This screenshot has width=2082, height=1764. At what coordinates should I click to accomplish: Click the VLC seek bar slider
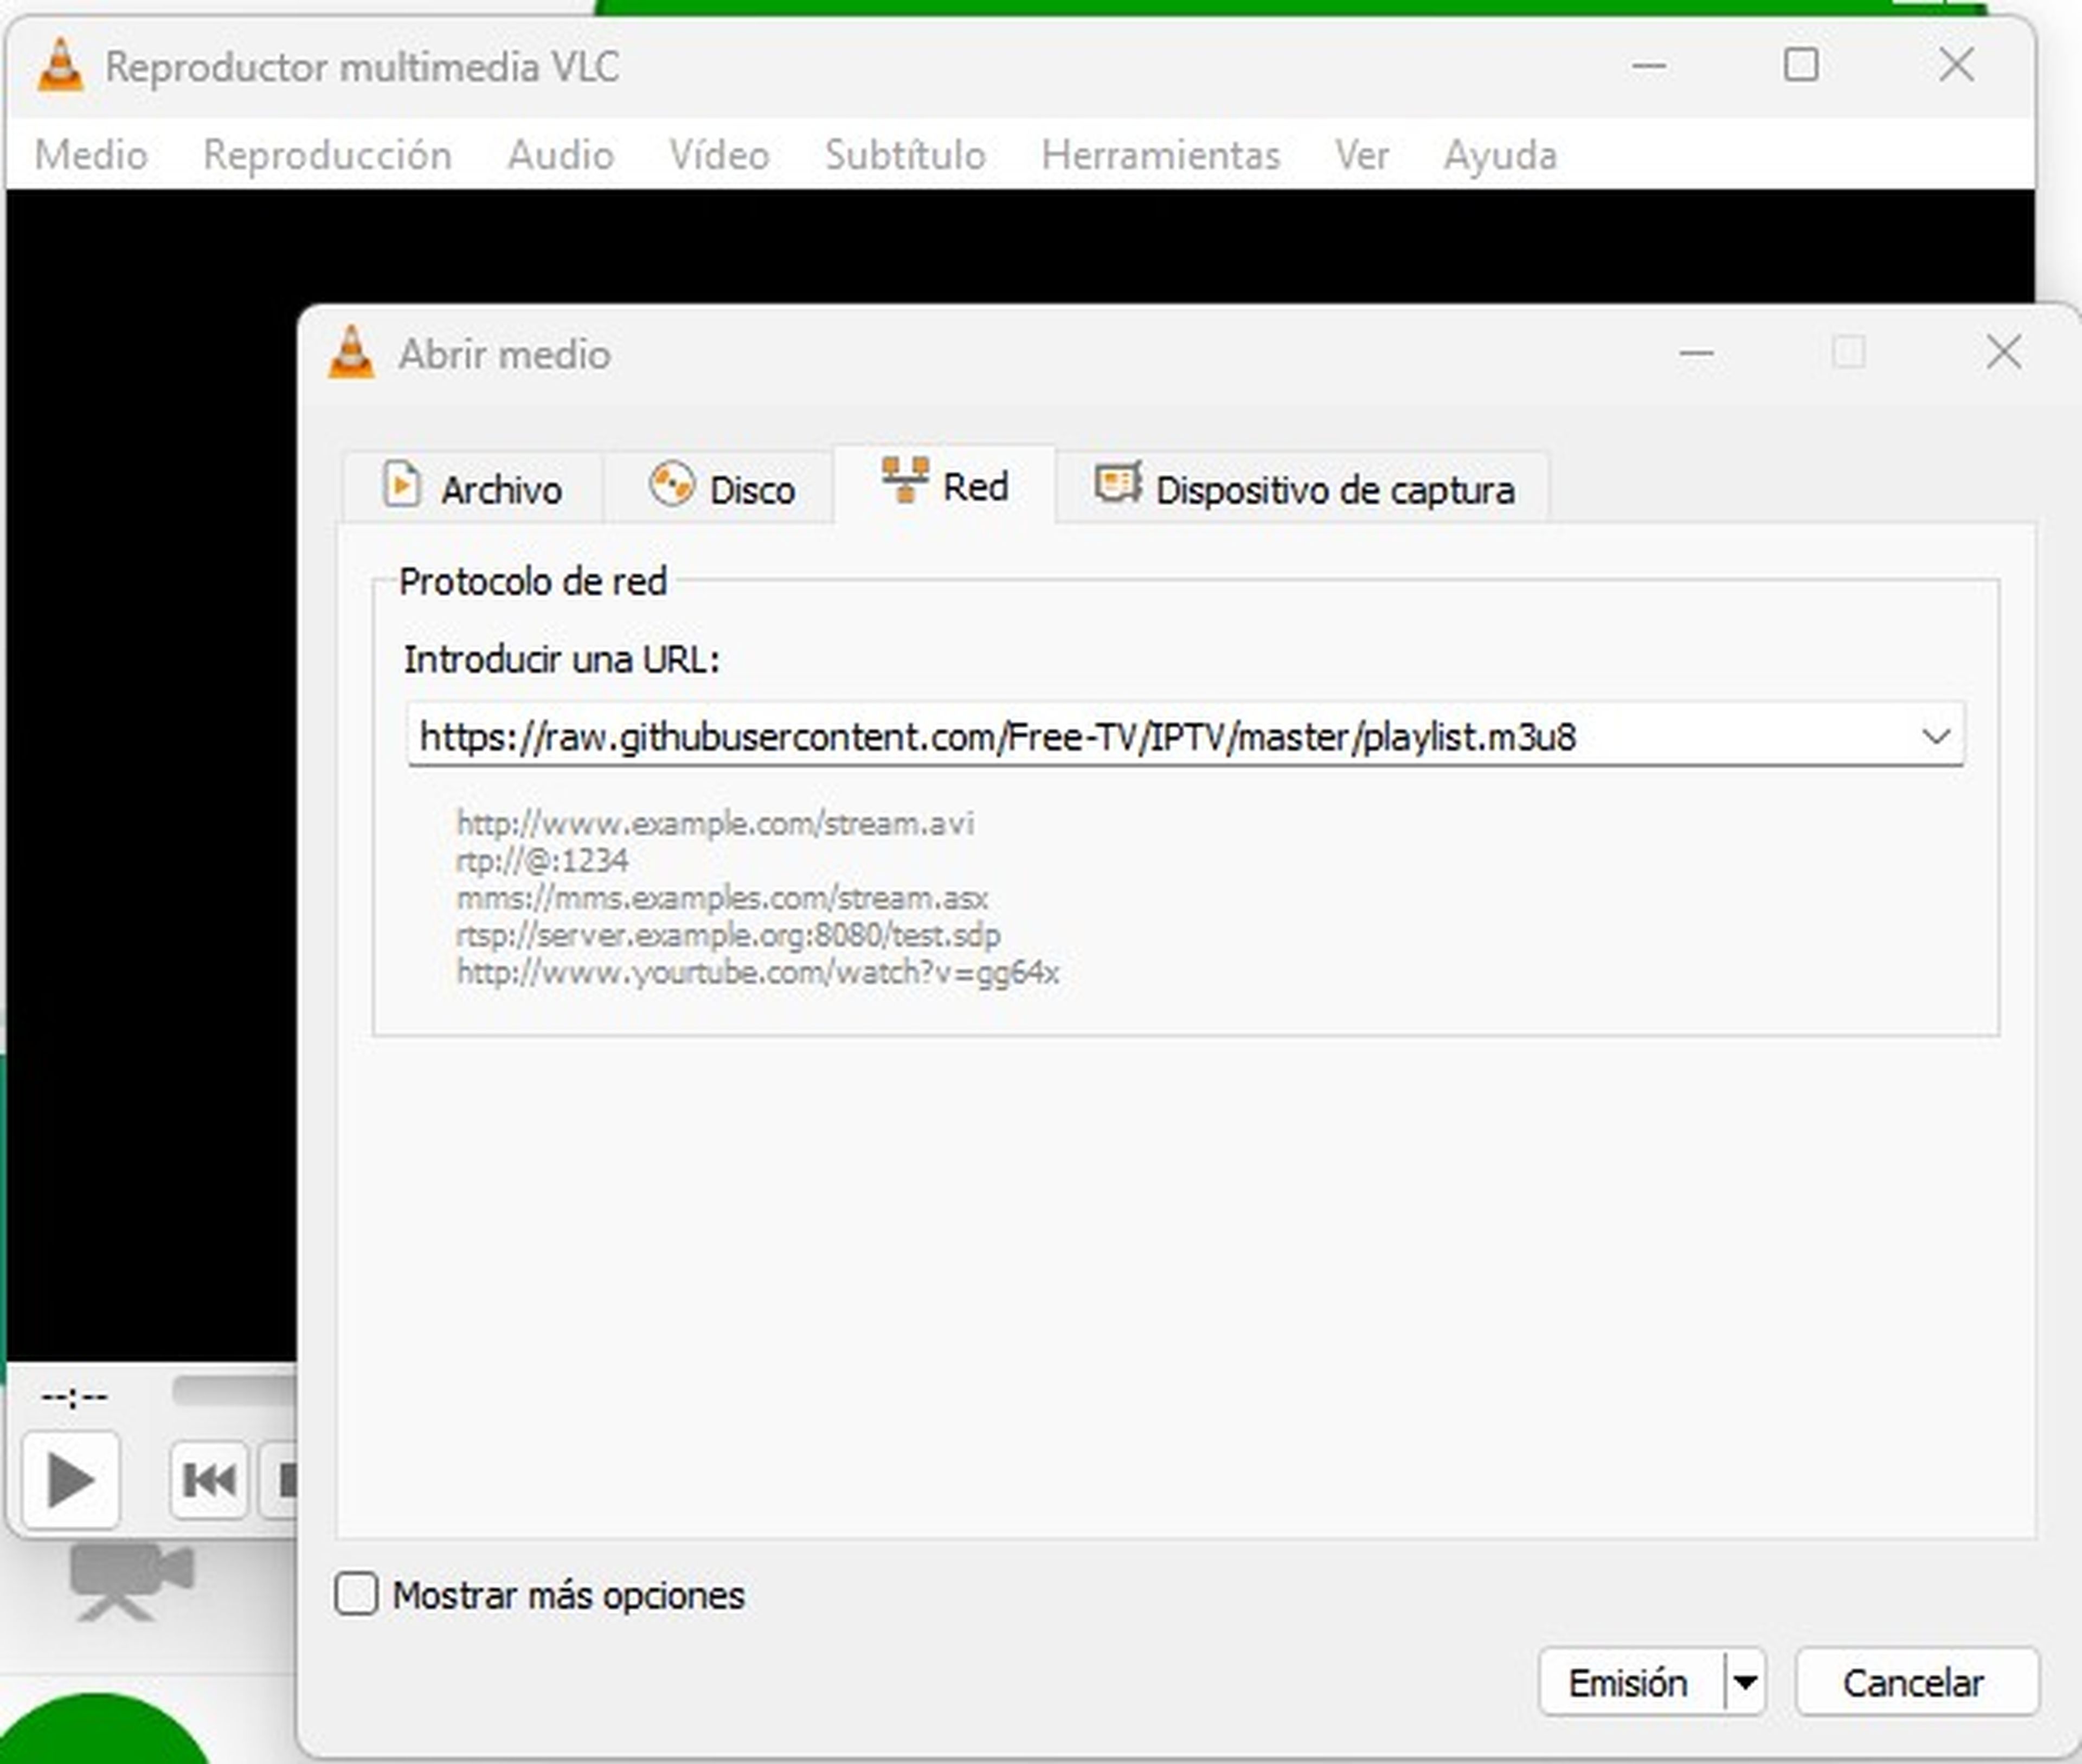pyautogui.click(x=234, y=1390)
